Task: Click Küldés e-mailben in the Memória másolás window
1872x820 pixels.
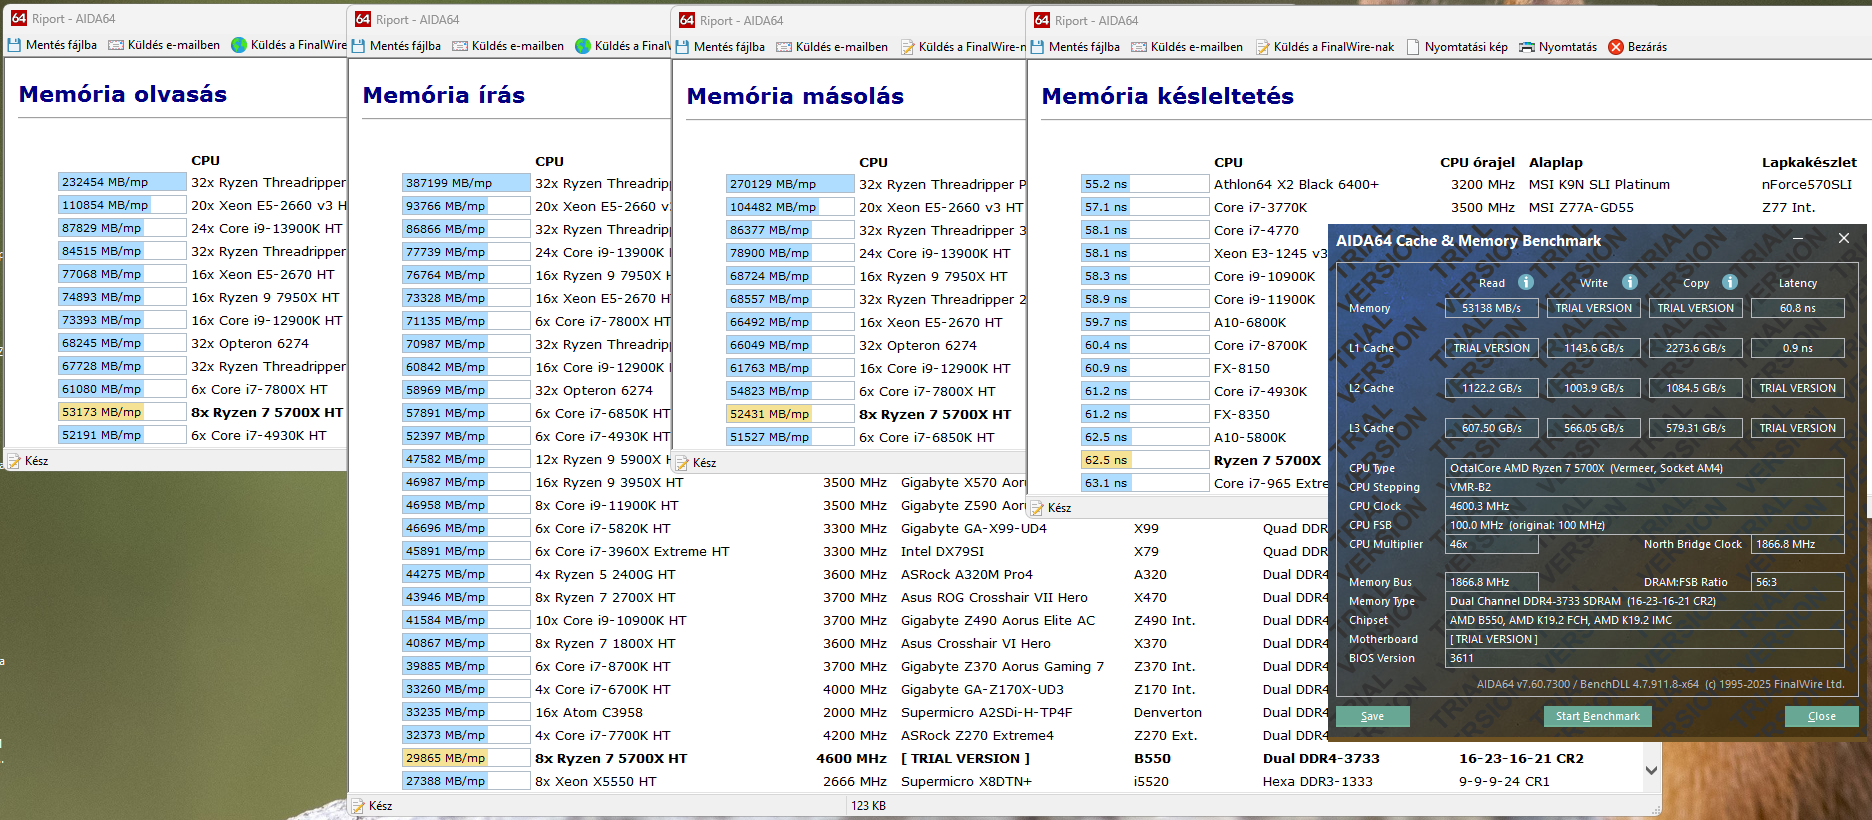Action: pos(832,47)
